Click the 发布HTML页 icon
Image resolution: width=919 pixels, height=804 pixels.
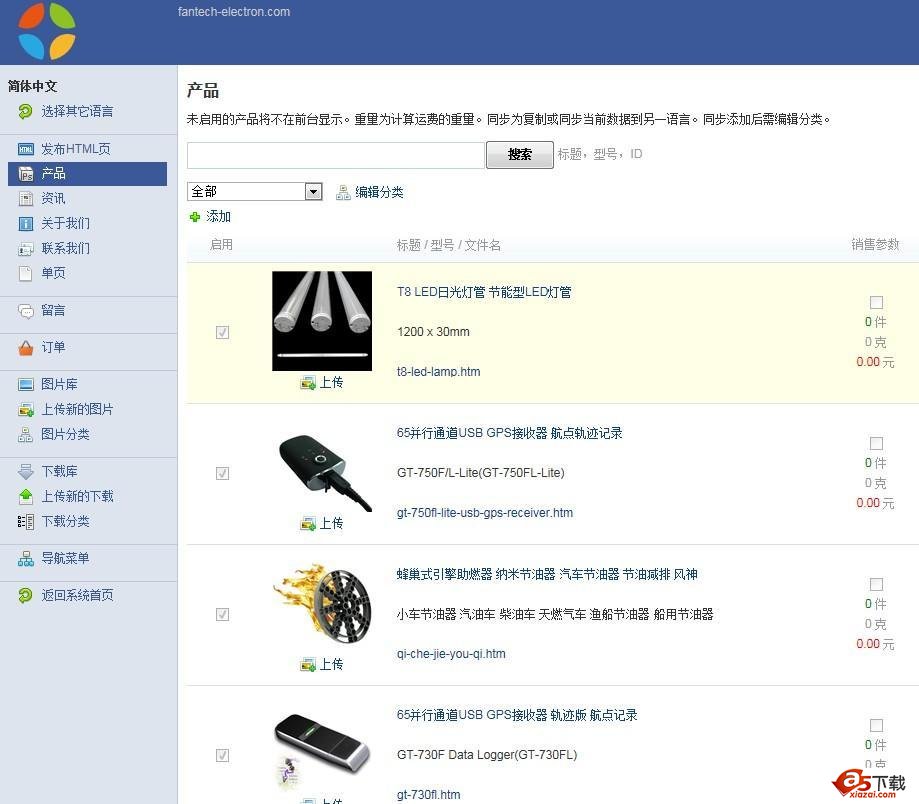(25, 149)
